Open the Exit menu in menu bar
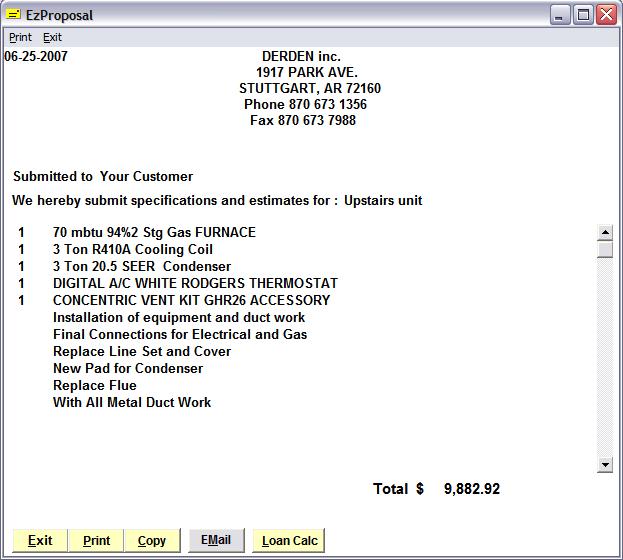 tap(52, 37)
